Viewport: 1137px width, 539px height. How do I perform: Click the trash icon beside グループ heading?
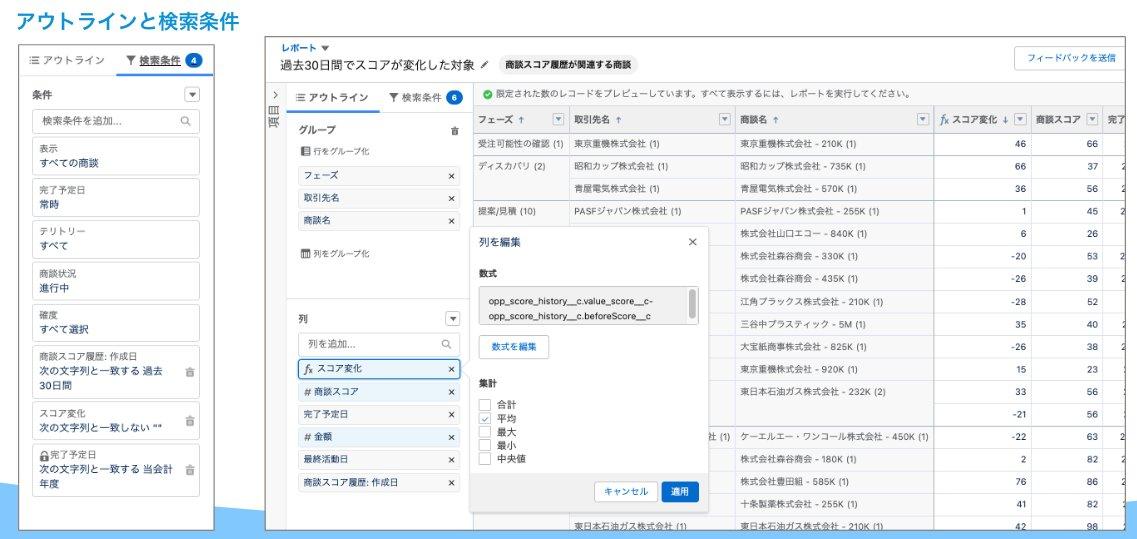(x=455, y=131)
